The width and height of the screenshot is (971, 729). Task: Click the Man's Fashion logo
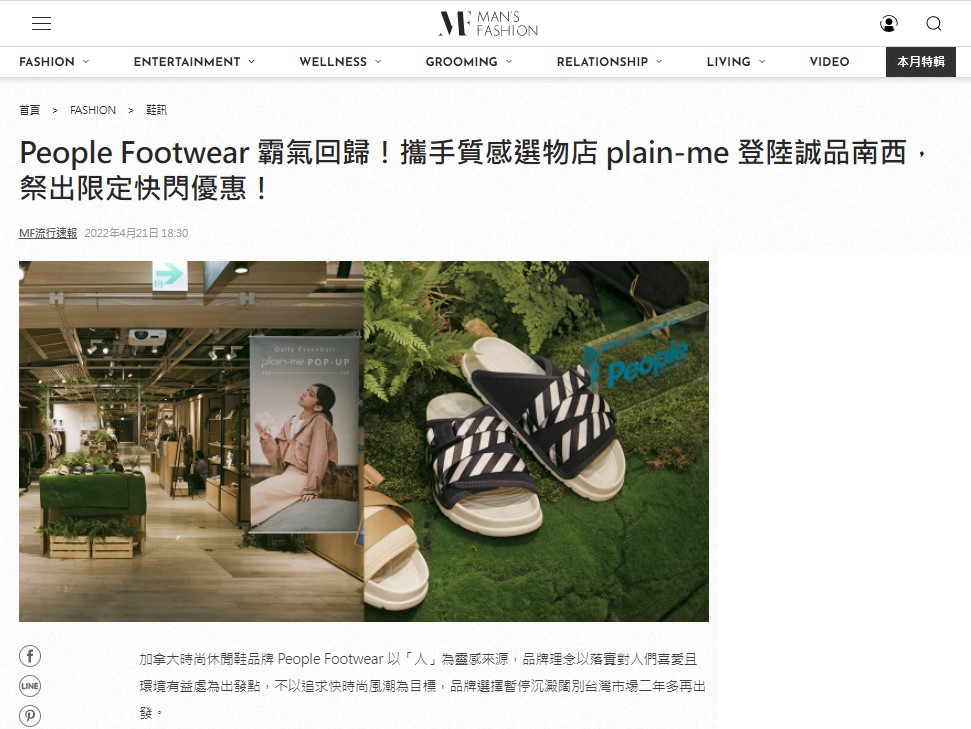[488, 24]
